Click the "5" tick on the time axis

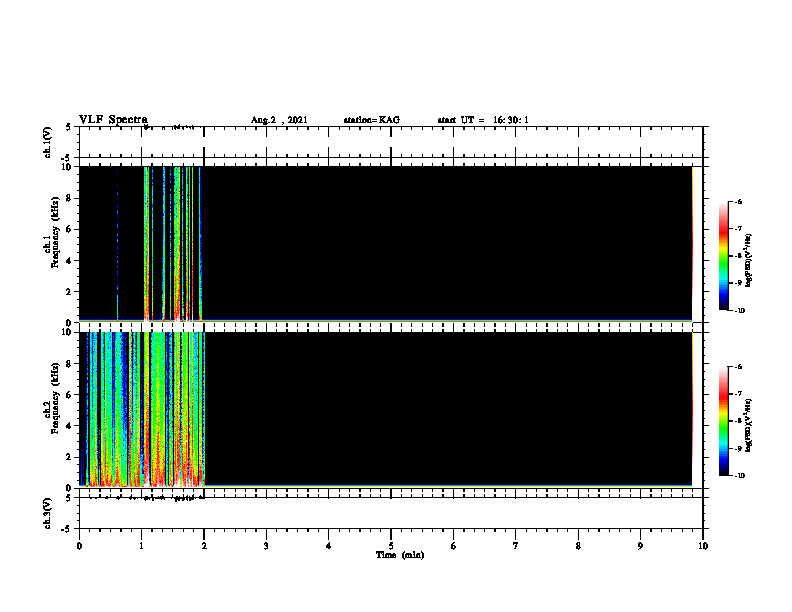(391, 546)
